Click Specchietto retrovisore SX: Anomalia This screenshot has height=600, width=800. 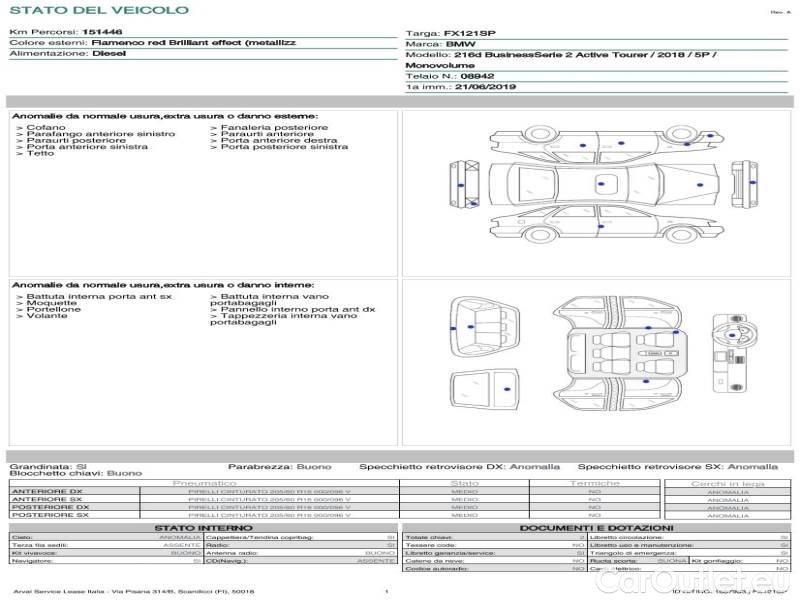(678, 466)
